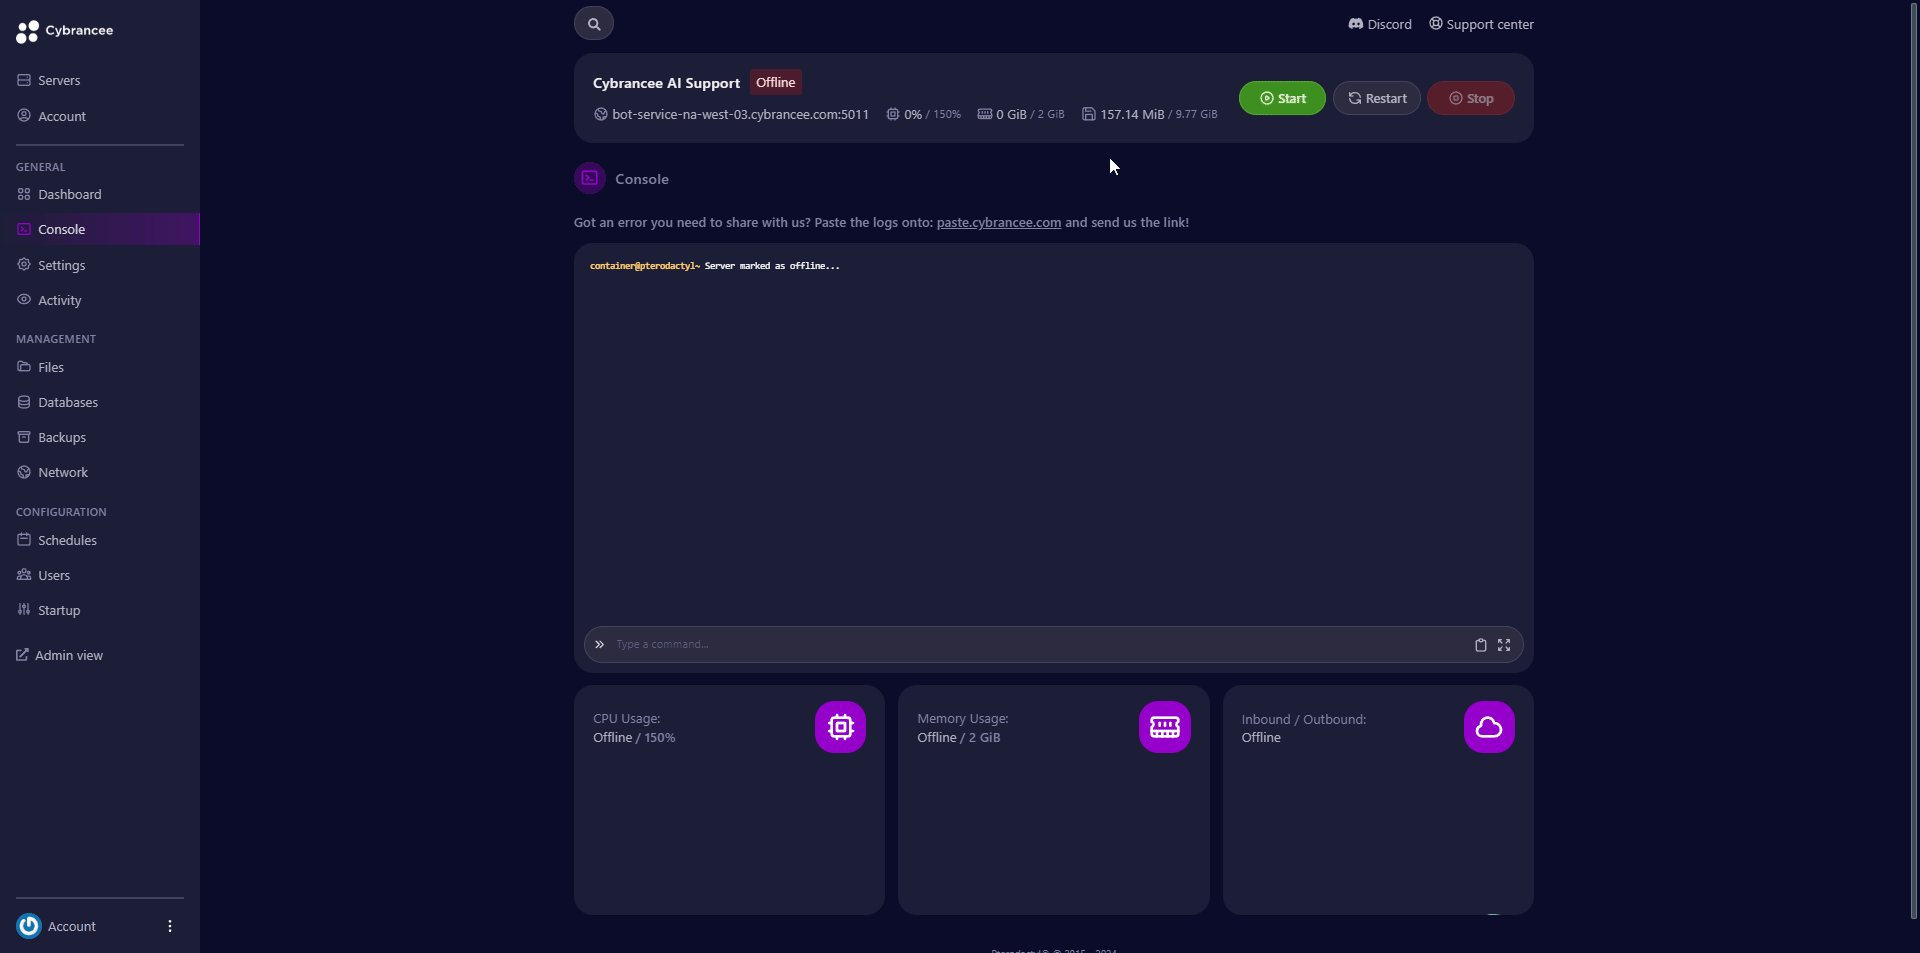
Task: Expand console to fullscreen
Action: coord(1504,645)
